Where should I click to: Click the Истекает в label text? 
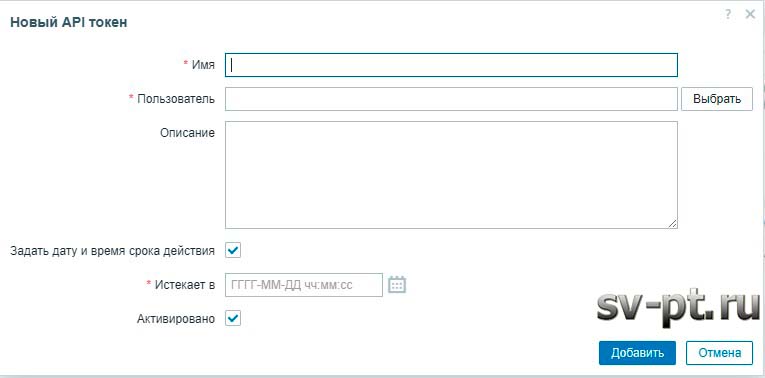point(185,285)
